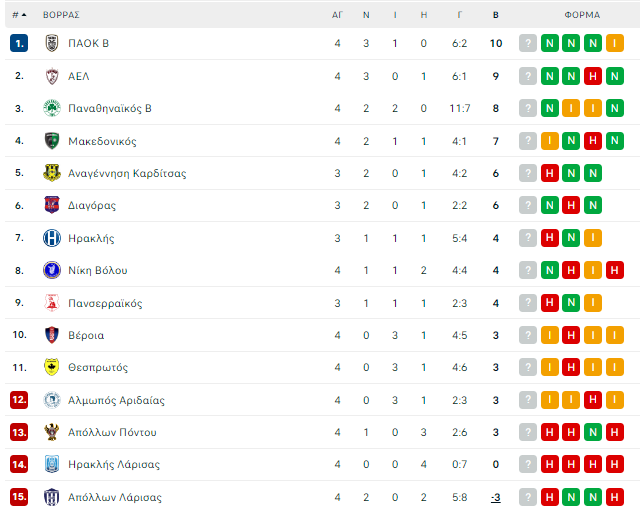Viewport: 640px width, 510px height.
Task: Select the Ηρακλής blue H logo
Action: [x=52, y=238]
